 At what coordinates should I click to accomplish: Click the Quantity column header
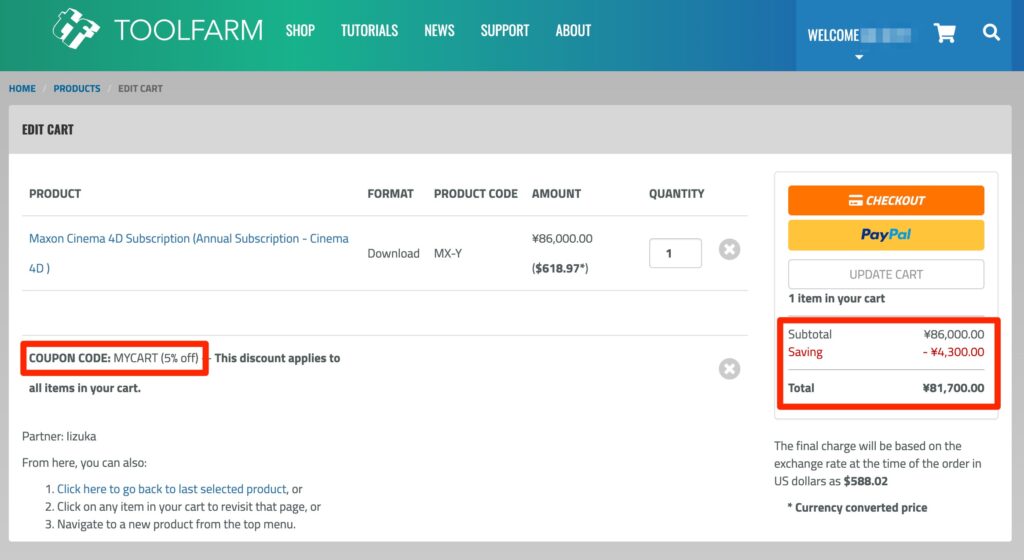coord(676,194)
